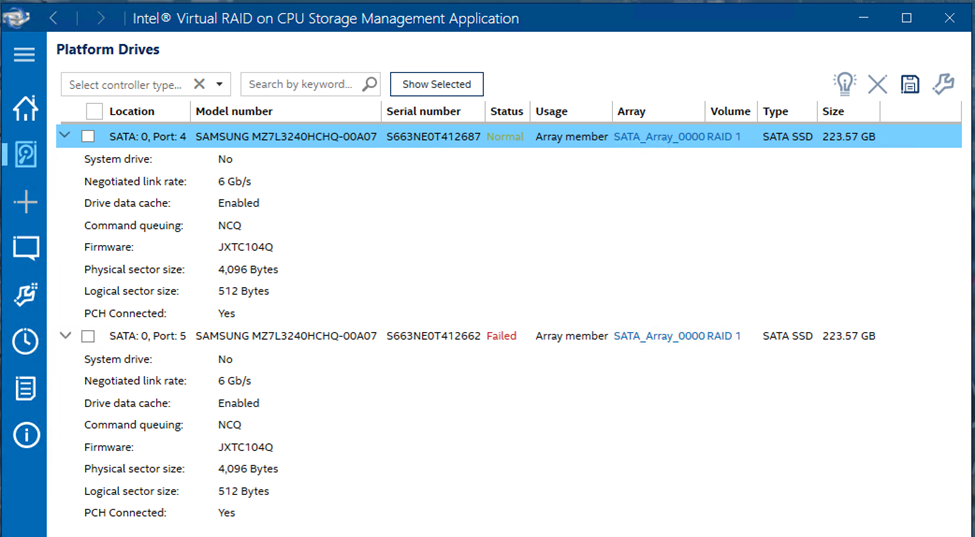Open SATA_Array_0000 link in Port 5 row
The width and height of the screenshot is (975, 537).
pyautogui.click(x=659, y=336)
